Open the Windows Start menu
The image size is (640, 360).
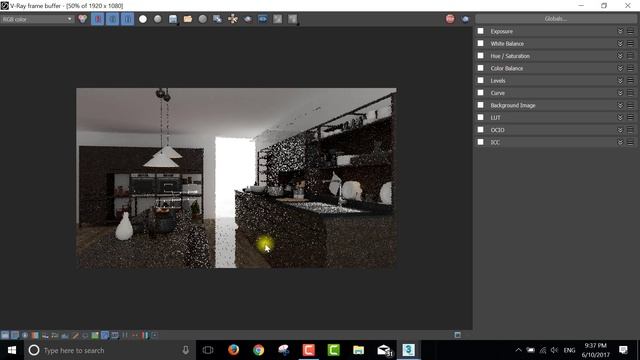coord(12,350)
